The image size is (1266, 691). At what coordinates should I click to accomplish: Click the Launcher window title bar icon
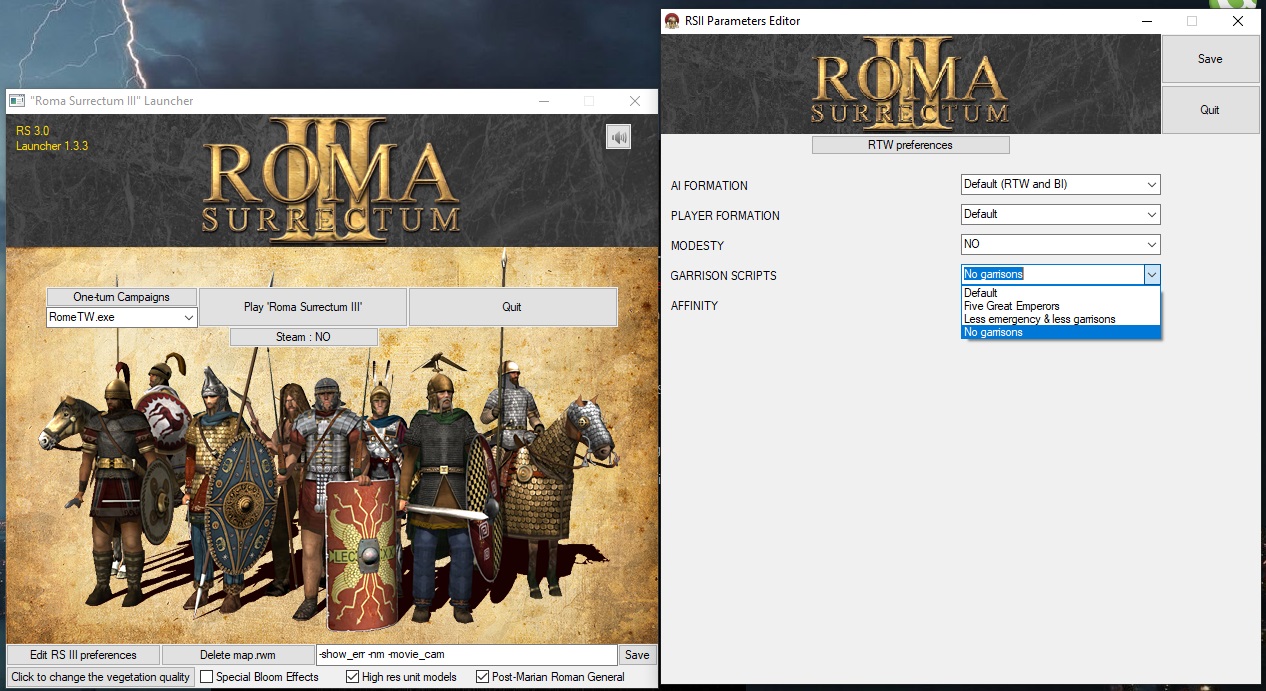click(17, 101)
